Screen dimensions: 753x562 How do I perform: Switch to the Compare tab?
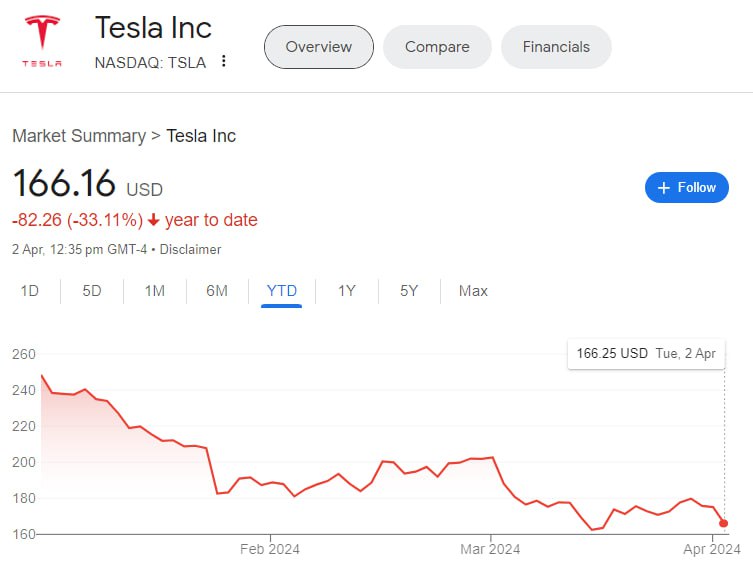[437, 47]
